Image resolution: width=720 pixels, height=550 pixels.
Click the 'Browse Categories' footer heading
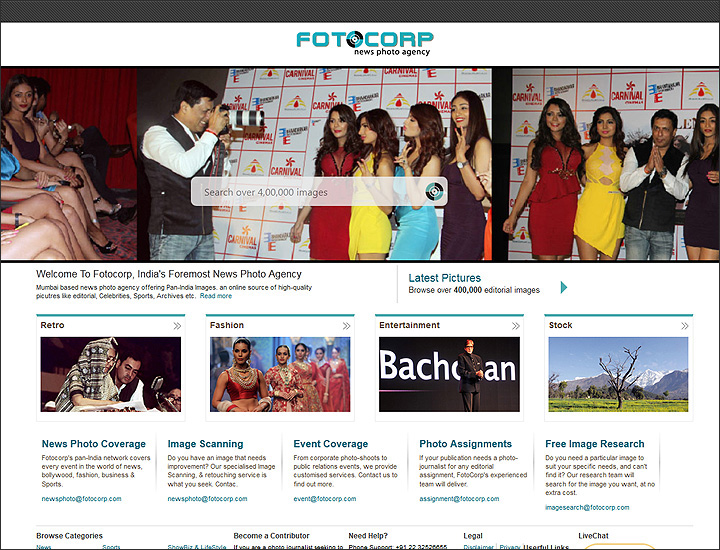pos(69,536)
